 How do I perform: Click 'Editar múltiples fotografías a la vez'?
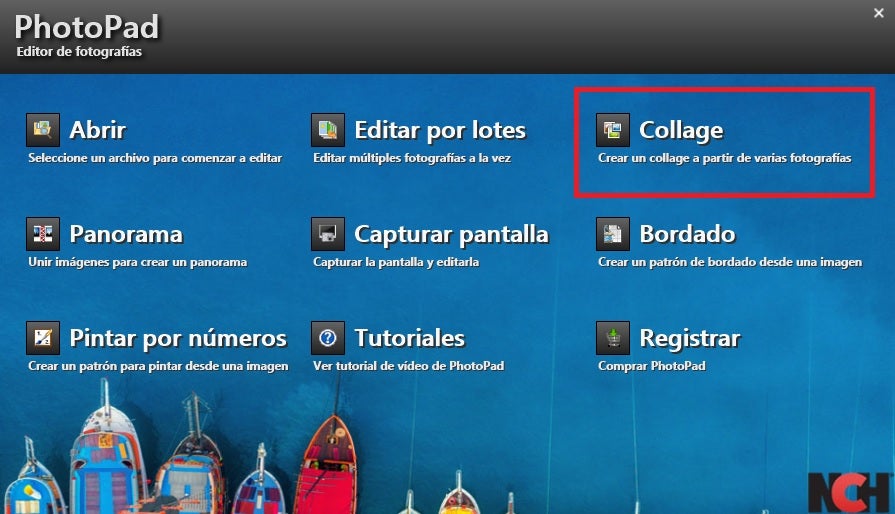tap(412, 158)
